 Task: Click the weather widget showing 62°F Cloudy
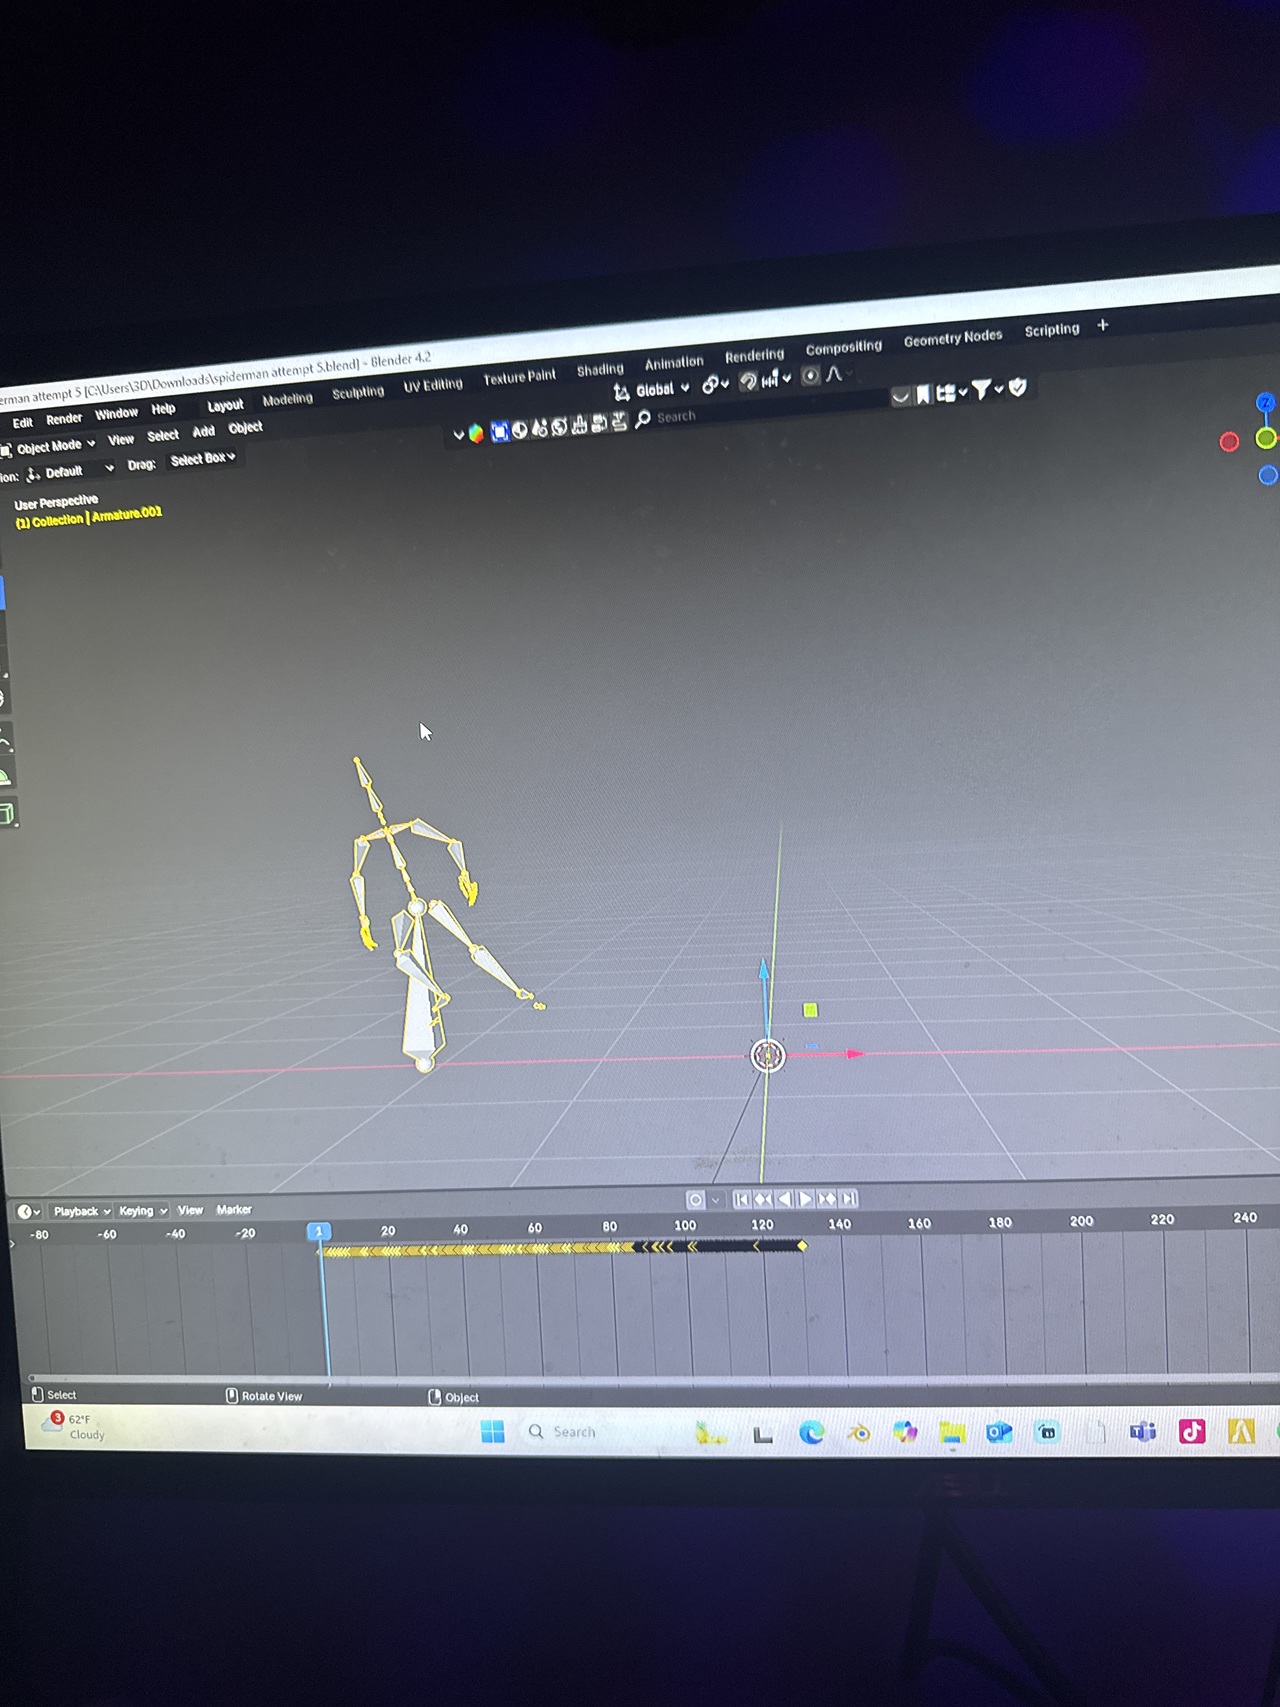pyautogui.click(x=73, y=1426)
